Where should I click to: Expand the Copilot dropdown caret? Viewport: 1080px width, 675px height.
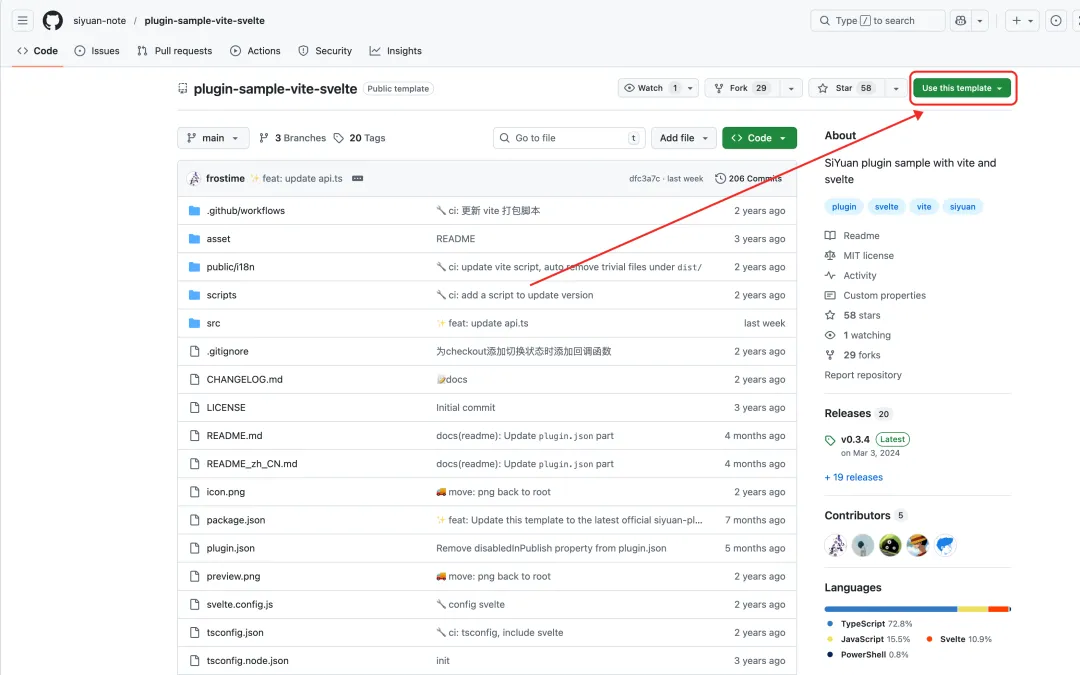(979, 21)
